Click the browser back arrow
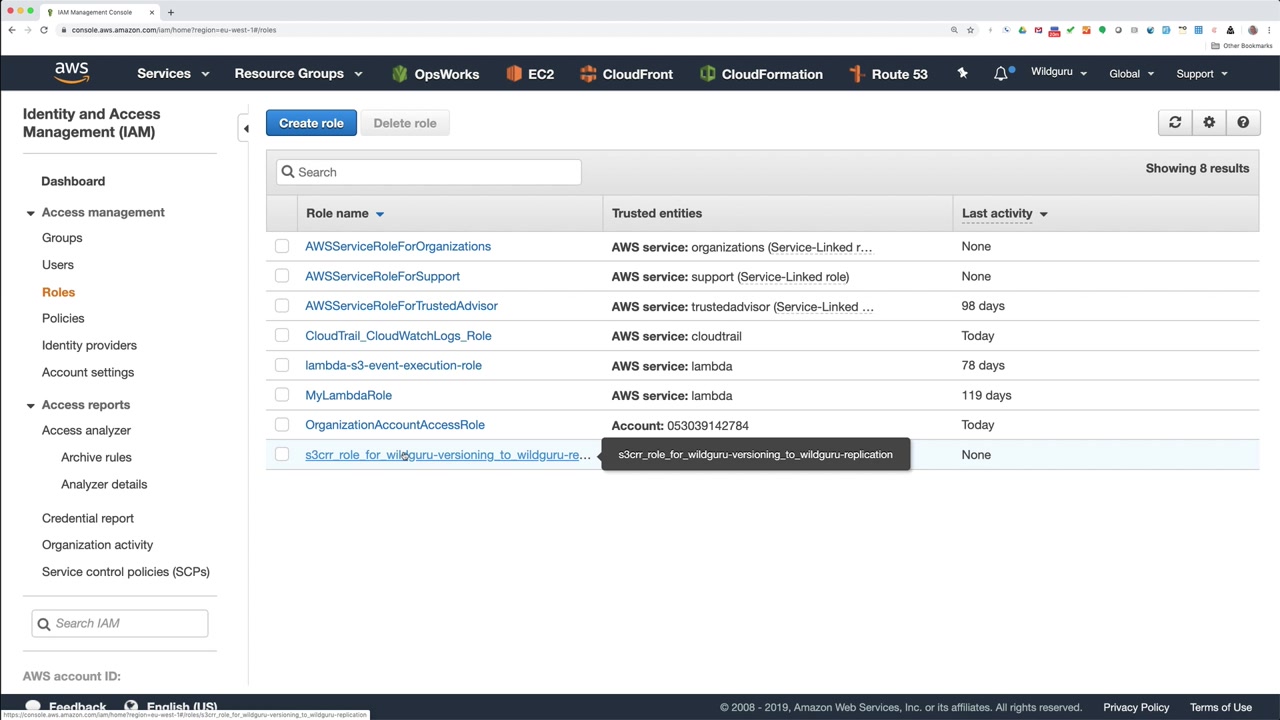Image resolution: width=1280 pixels, height=720 pixels. point(12,30)
